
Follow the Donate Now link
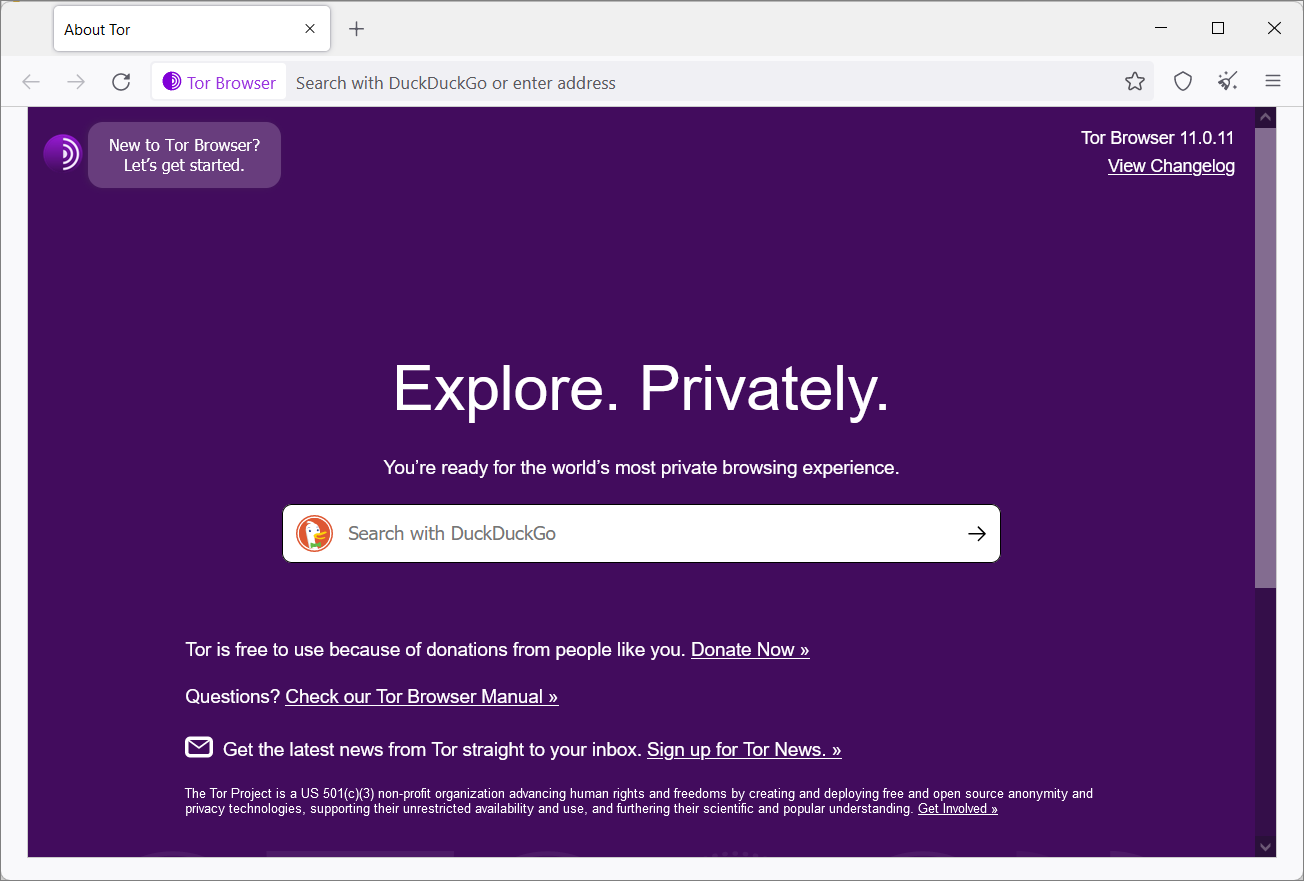tap(750, 649)
